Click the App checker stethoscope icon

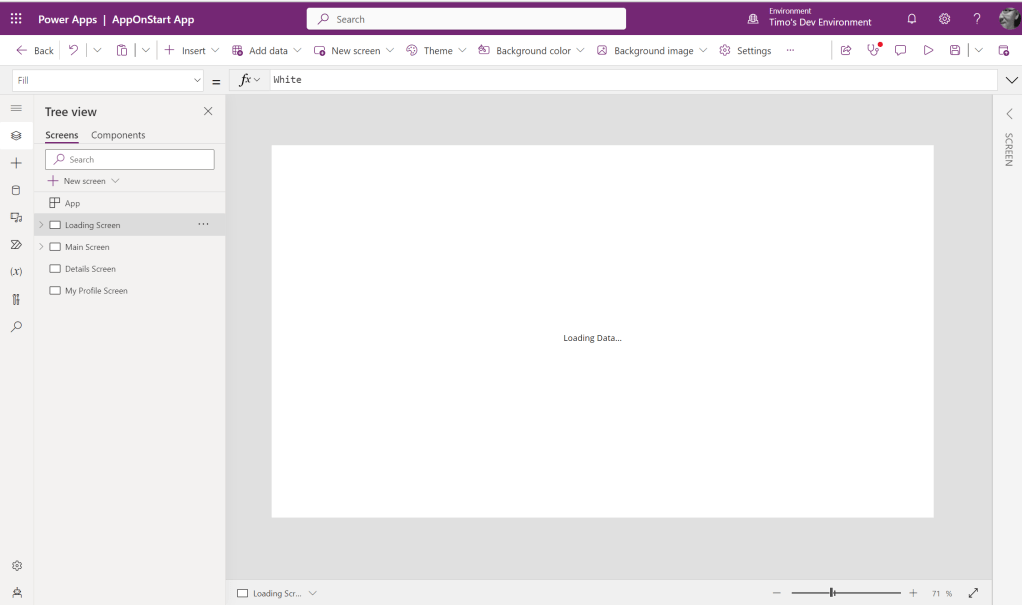click(x=874, y=50)
